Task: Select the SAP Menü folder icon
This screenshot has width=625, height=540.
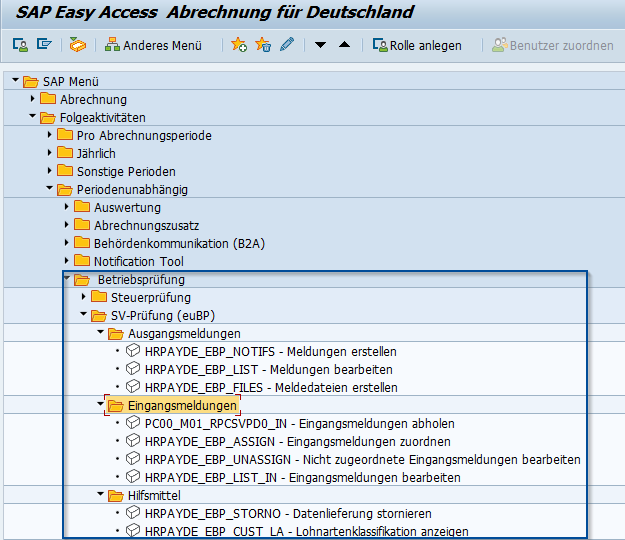Action: click(31, 82)
